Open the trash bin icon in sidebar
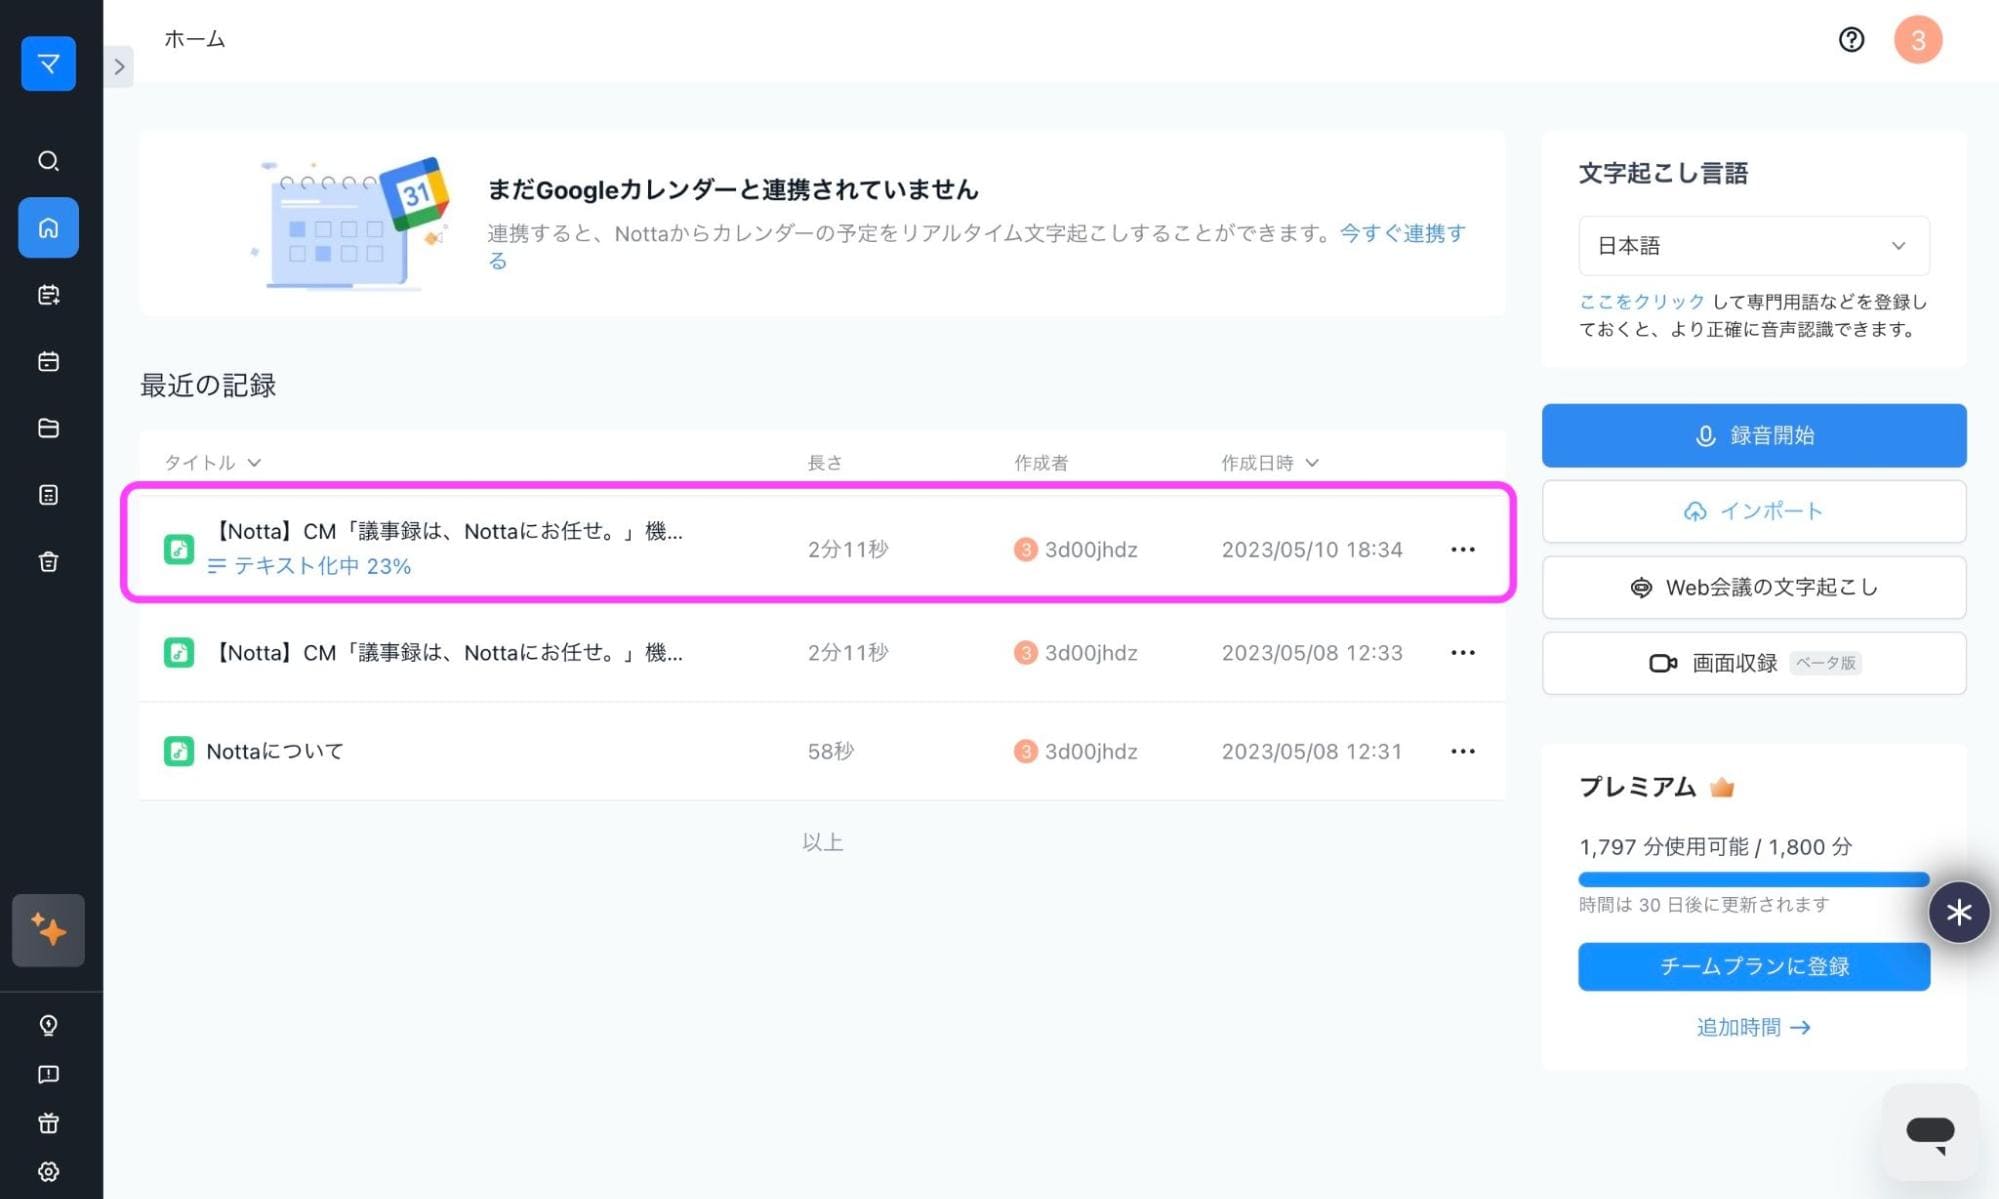Screen dimensions: 1999x1199 48,561
